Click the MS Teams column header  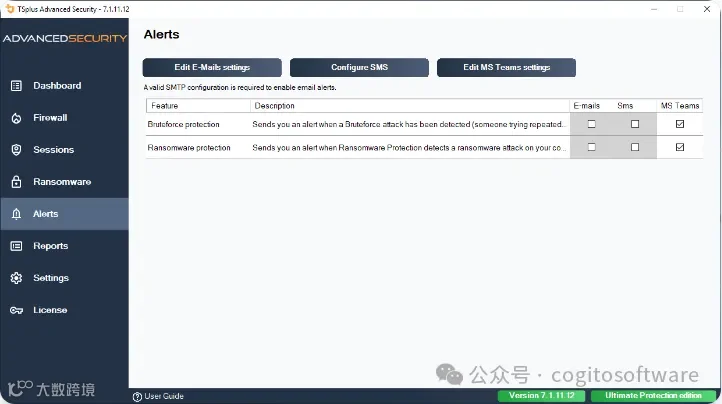point(680,106)
